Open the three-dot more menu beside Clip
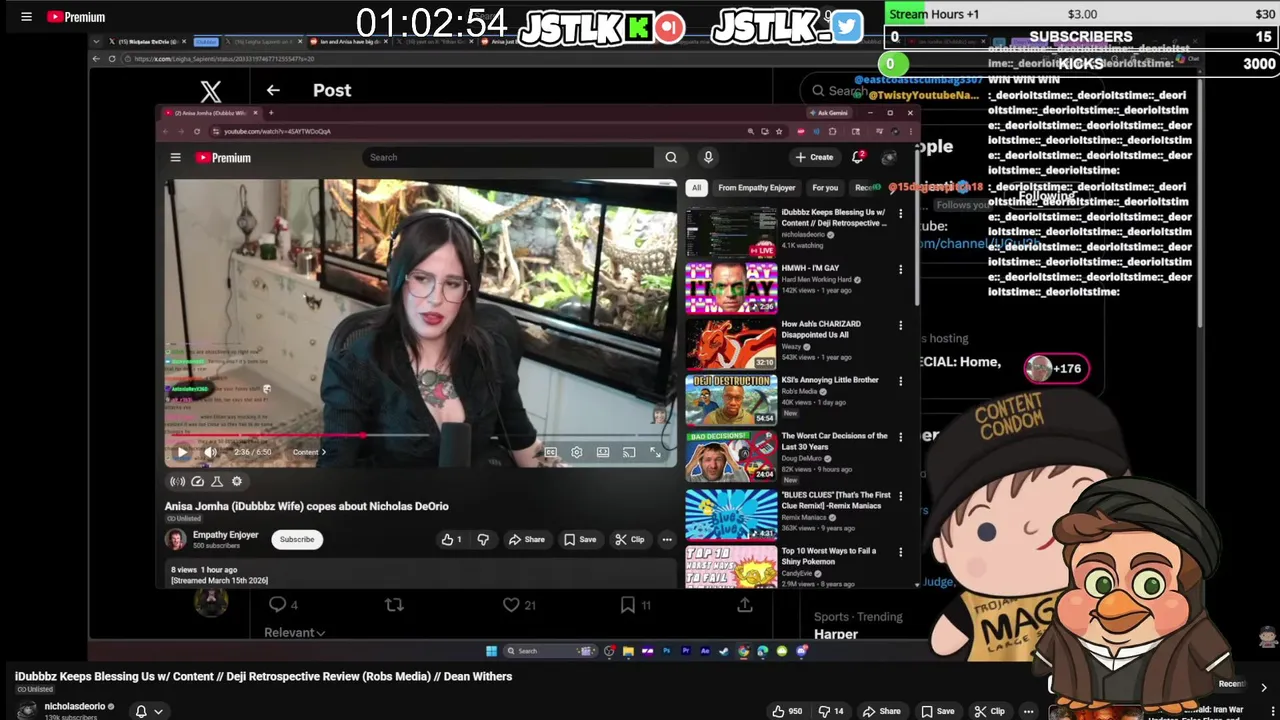1280x720 pixels. pos(666,539)
